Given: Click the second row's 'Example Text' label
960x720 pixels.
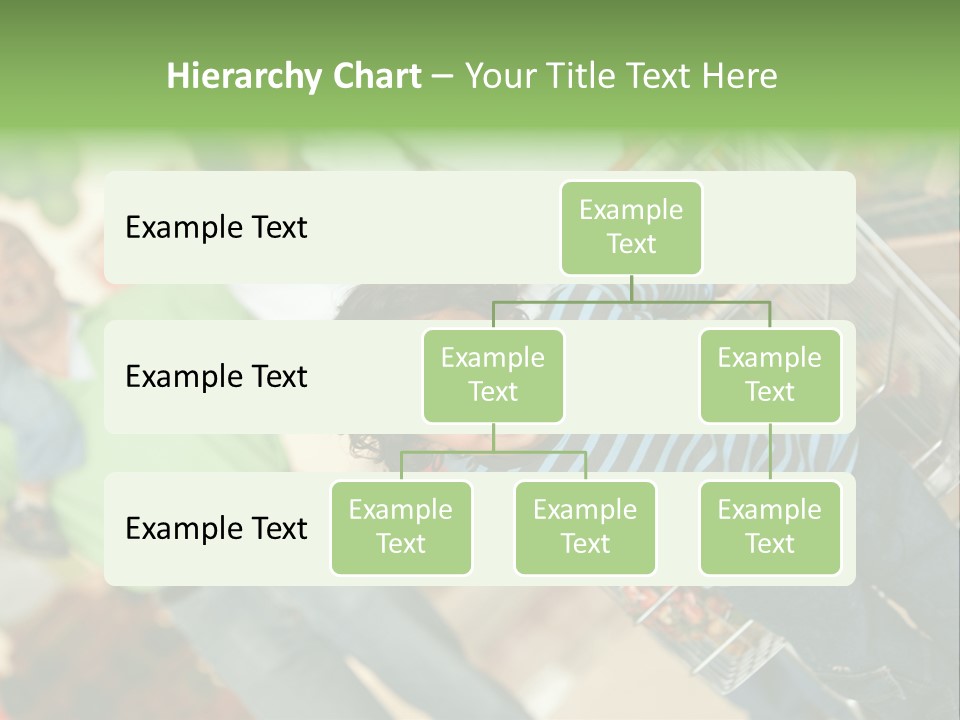Looking at the screenshot, I should pos(216,377).
